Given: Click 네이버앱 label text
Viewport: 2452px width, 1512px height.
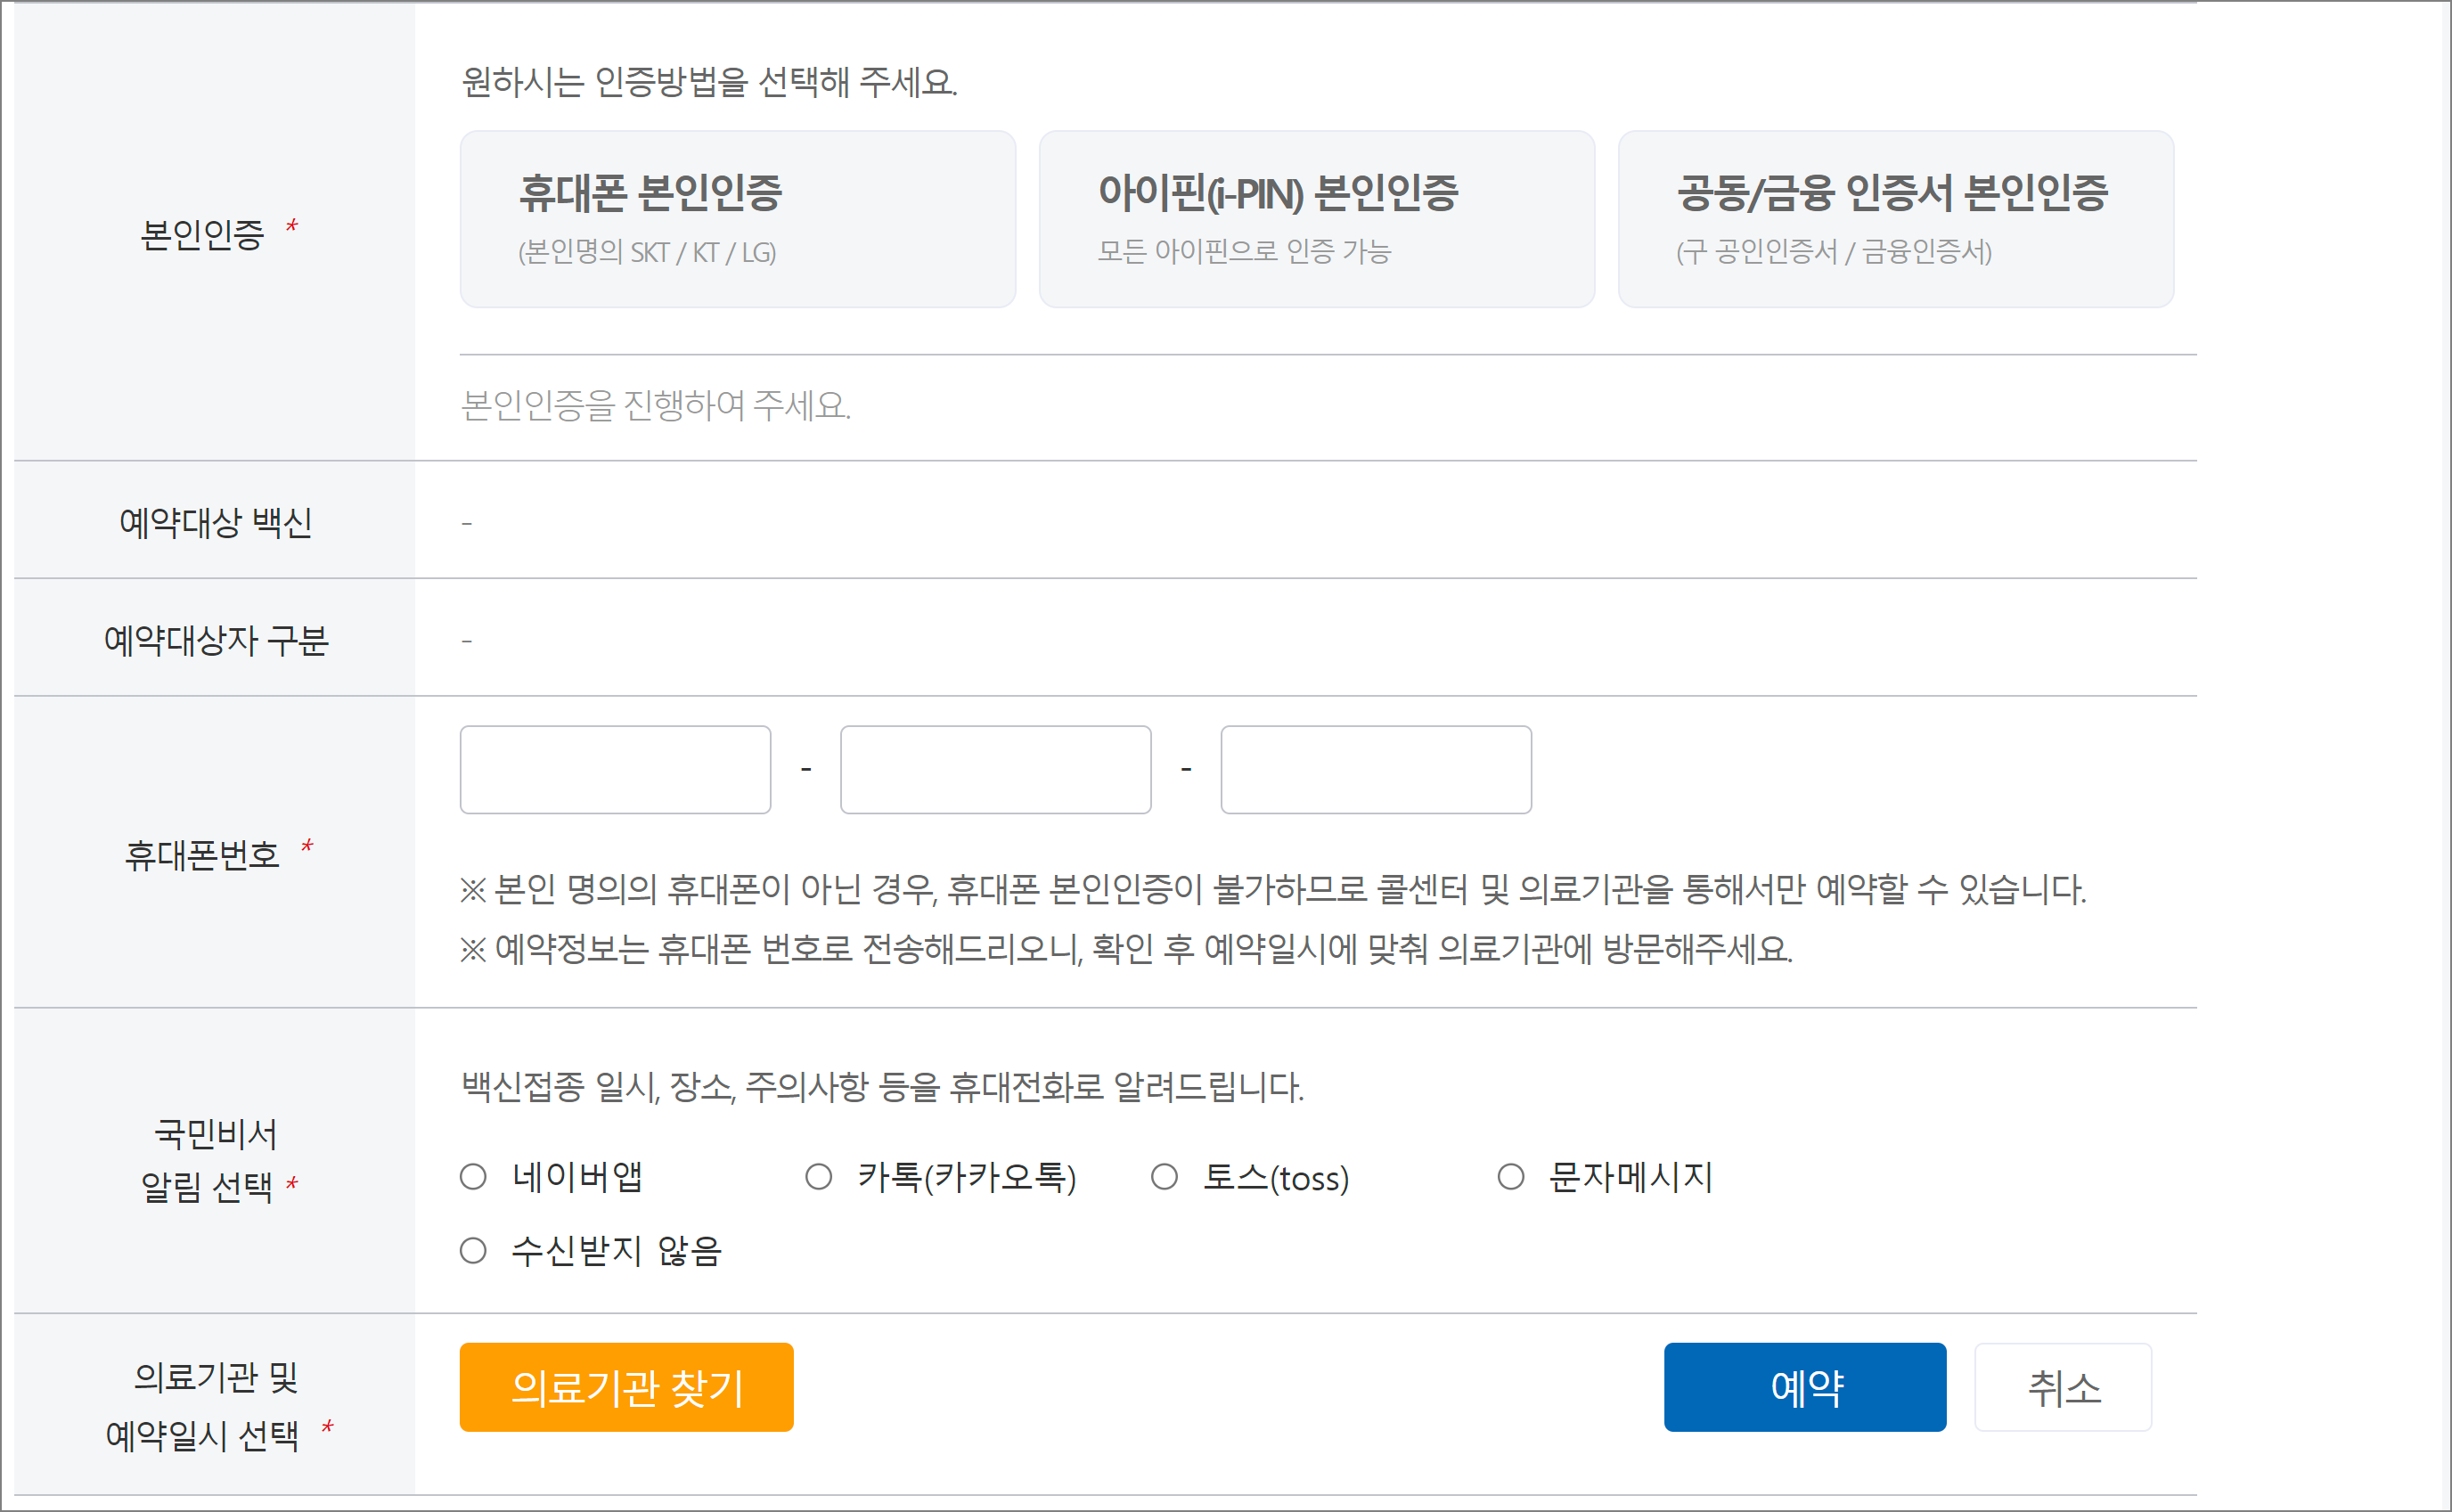Looking at the screenshot, I should click(x=577, y=1177).
